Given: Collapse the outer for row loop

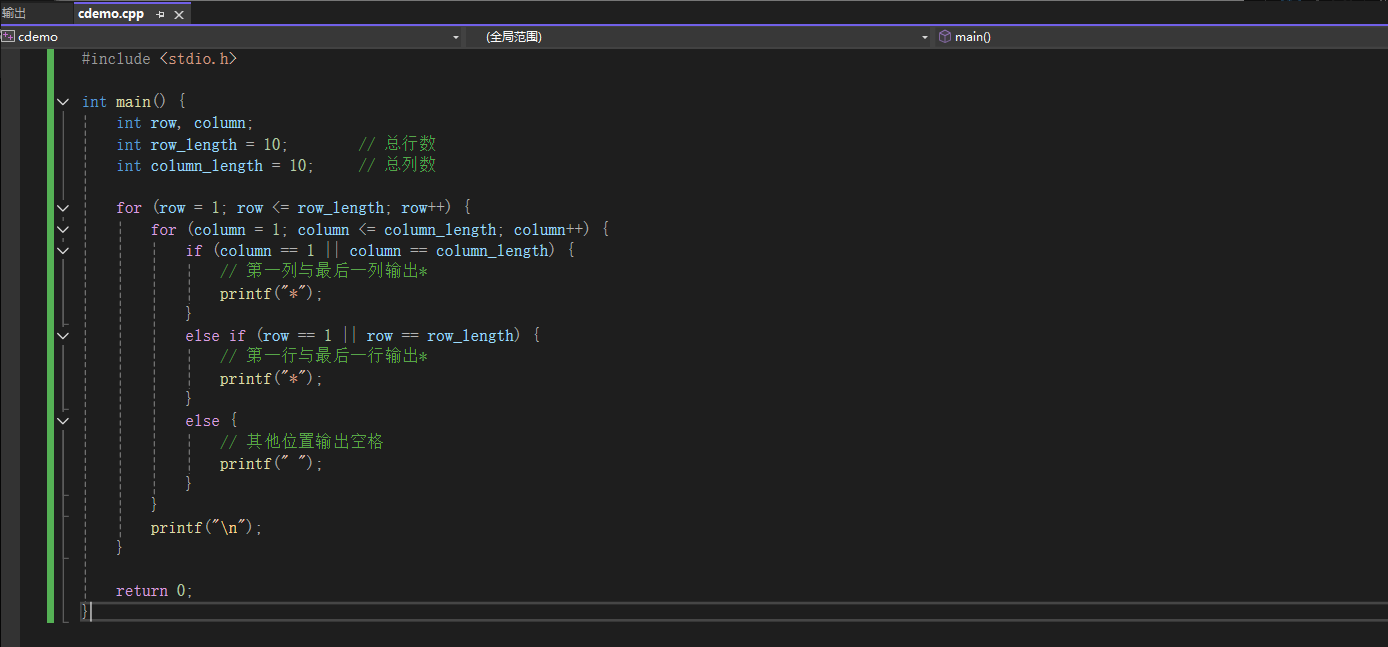Looking at the screenshot, I should [x=63, y=208].
